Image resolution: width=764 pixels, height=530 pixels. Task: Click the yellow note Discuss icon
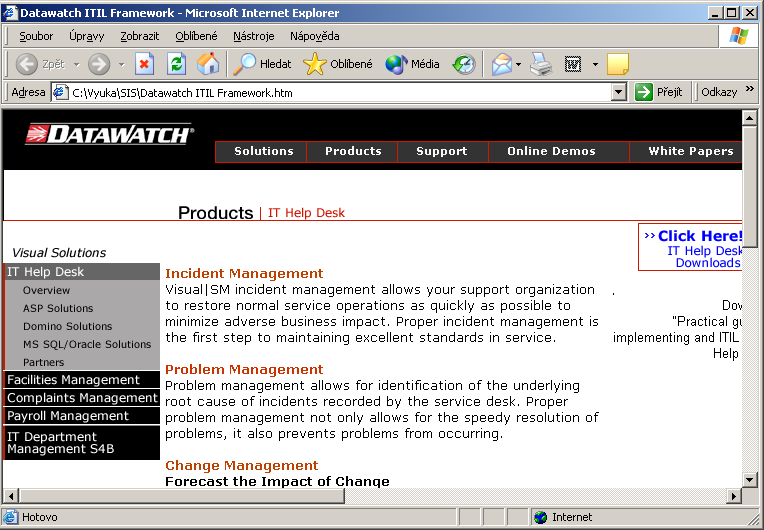click(x=618, y=64)
